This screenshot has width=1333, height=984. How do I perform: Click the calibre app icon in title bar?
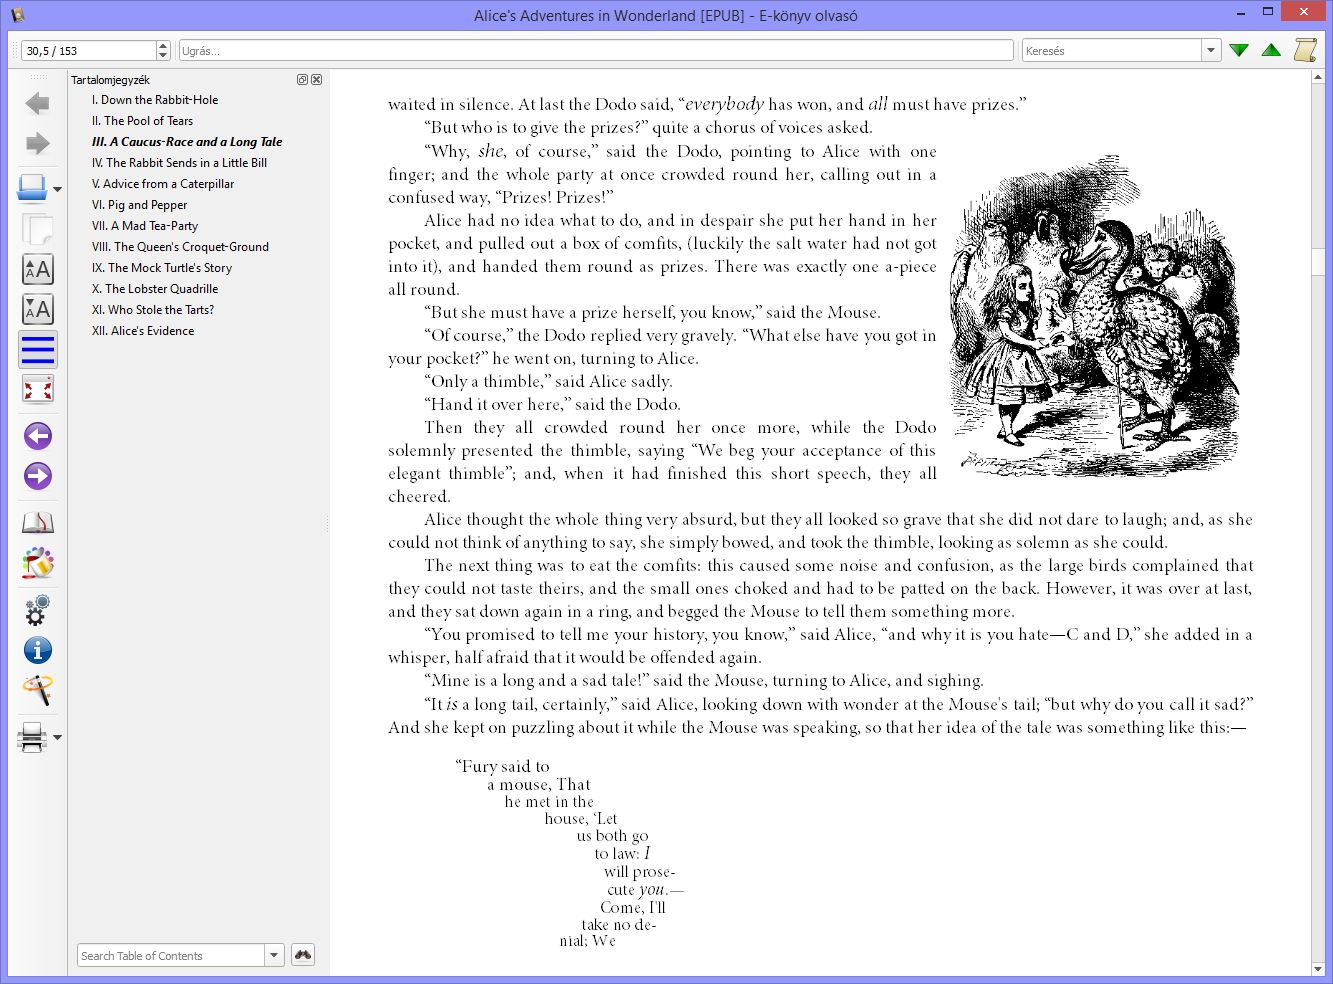(17, 14)
